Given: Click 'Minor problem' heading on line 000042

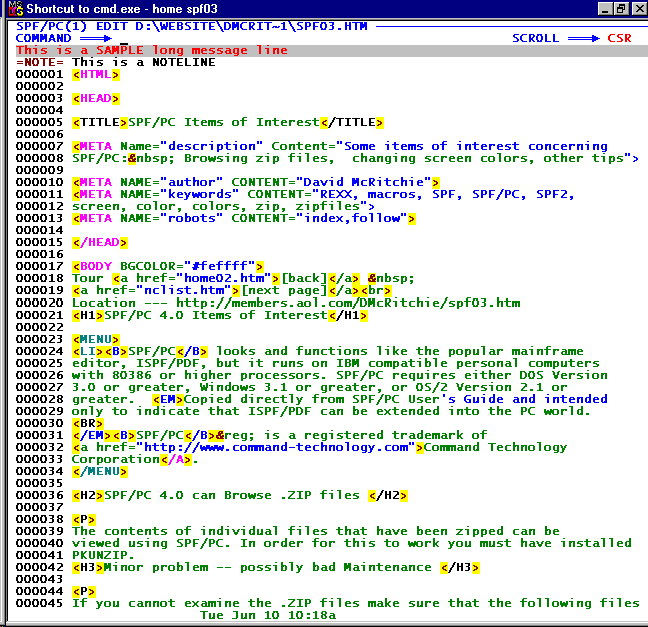Looking at the screenshot, I should [155, 567].
